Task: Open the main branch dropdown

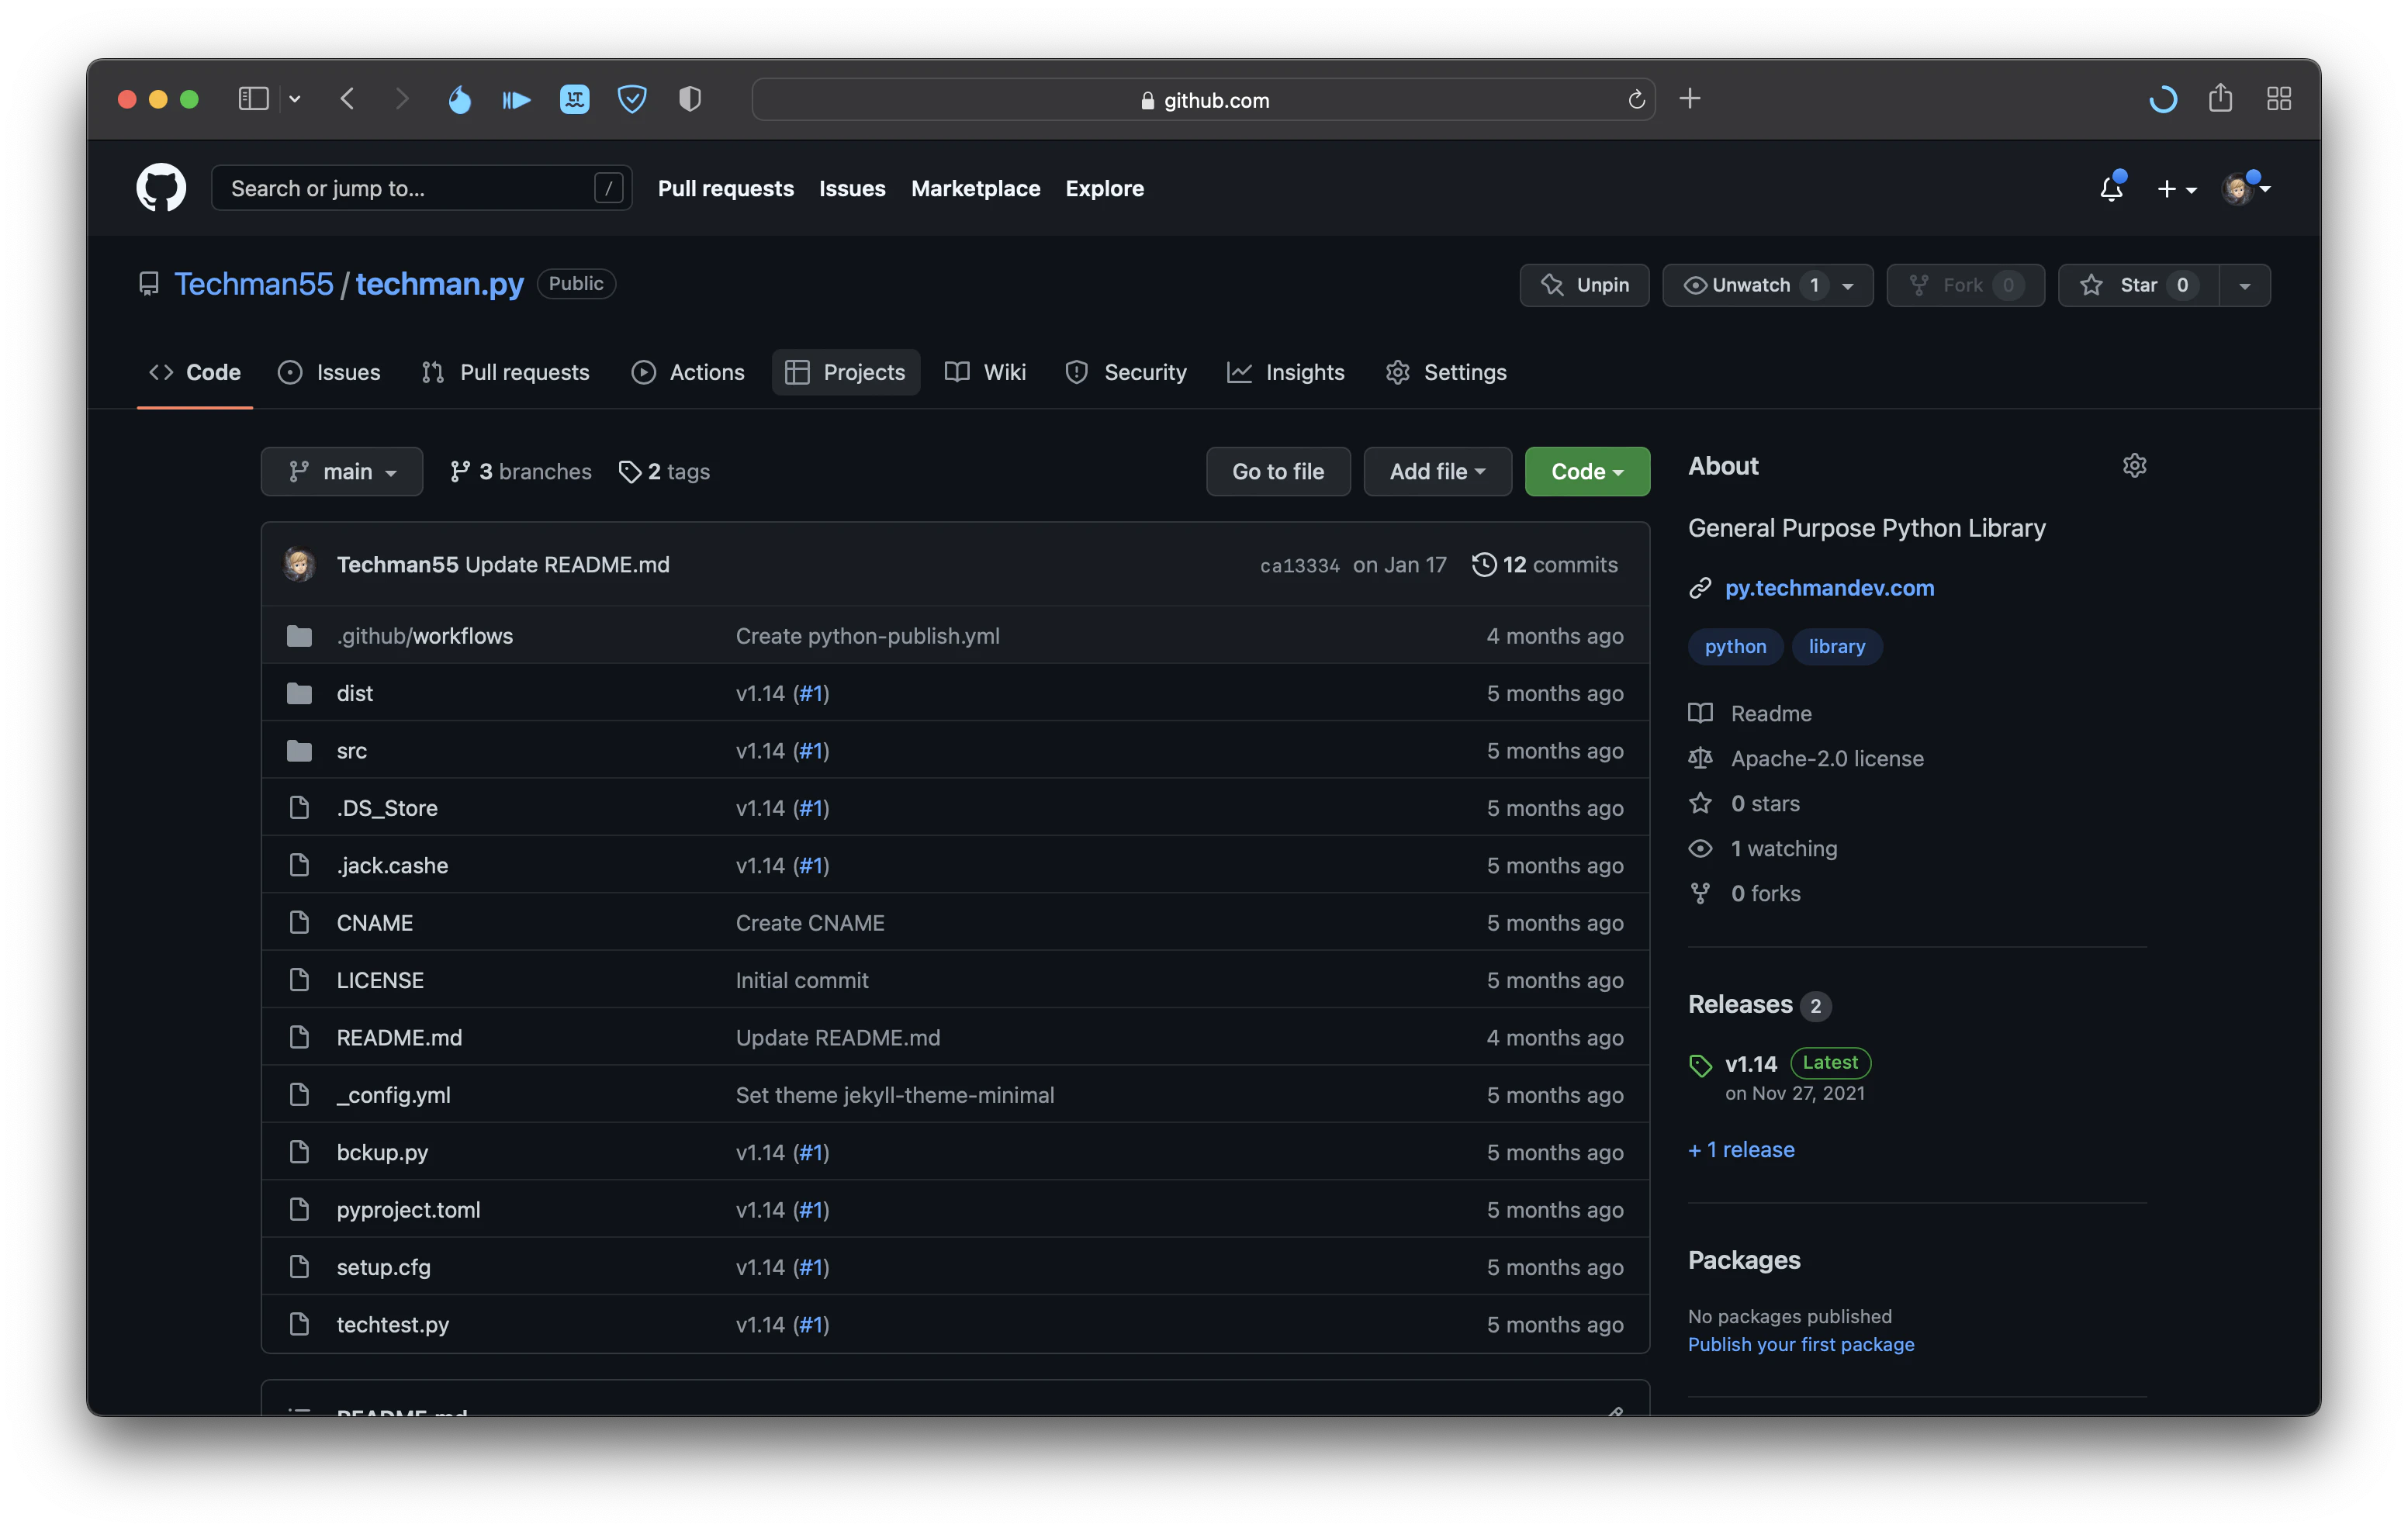Action: pyautogui.click(x=342, y=471)
